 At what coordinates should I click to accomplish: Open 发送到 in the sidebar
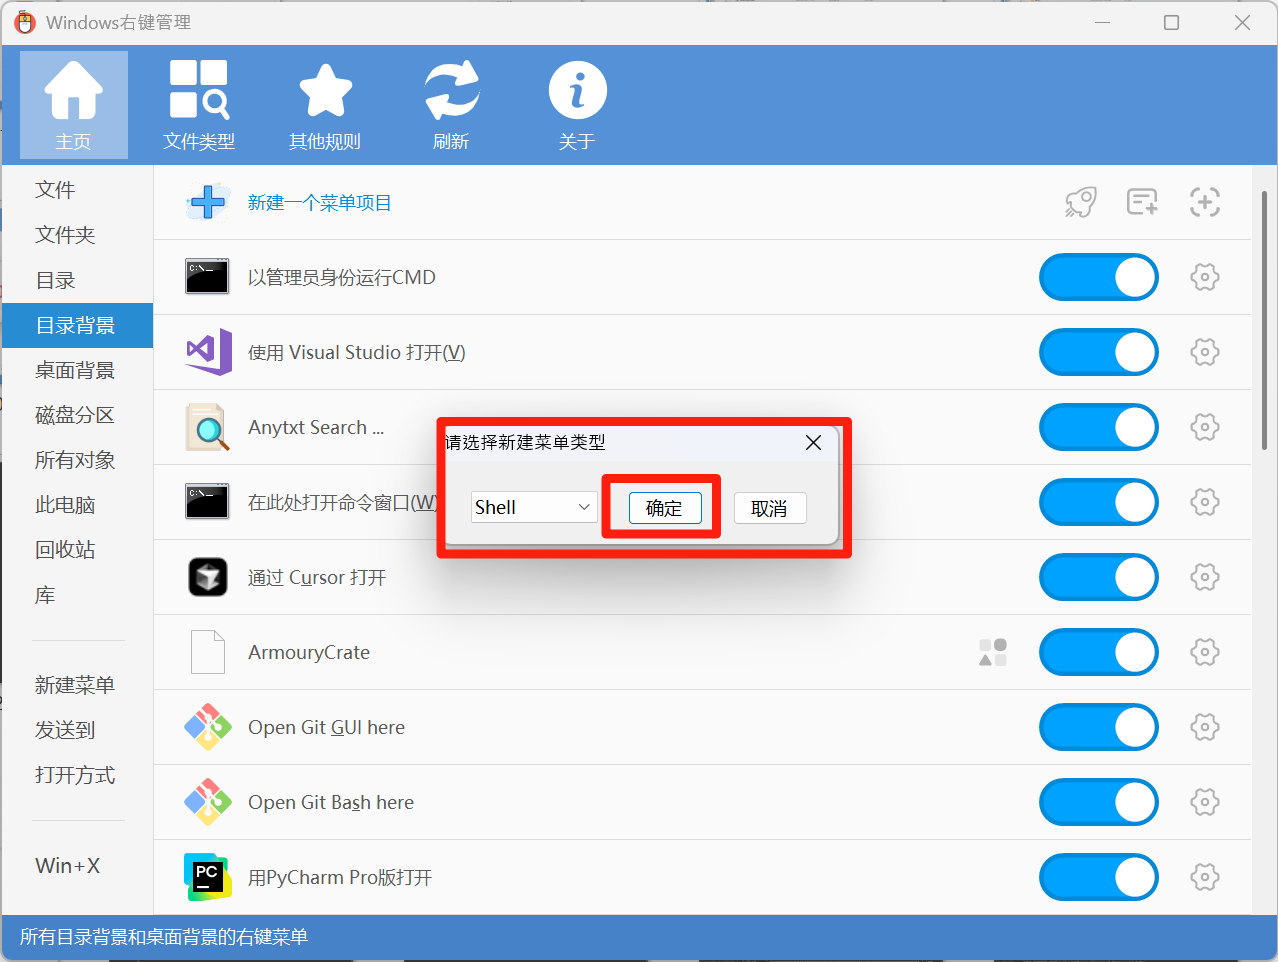pyautogui.click(x=65, y=730)
